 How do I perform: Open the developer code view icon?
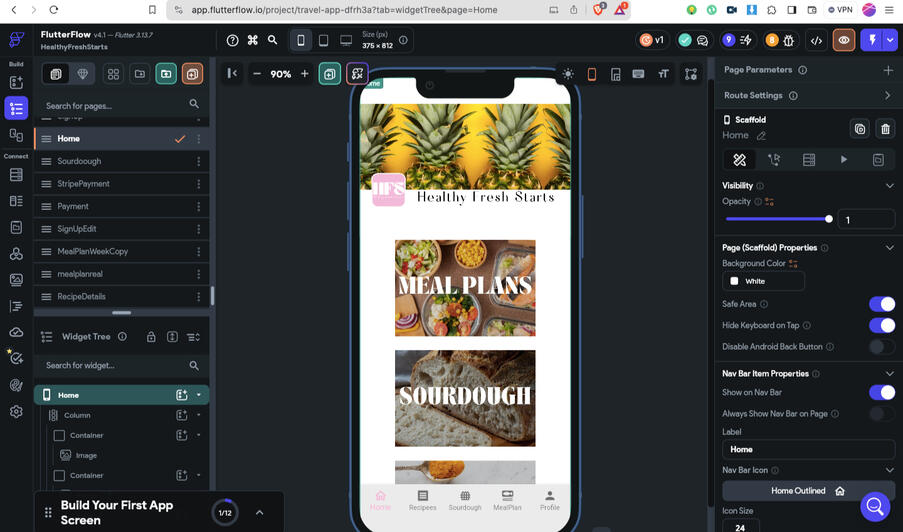coord(817,41)
